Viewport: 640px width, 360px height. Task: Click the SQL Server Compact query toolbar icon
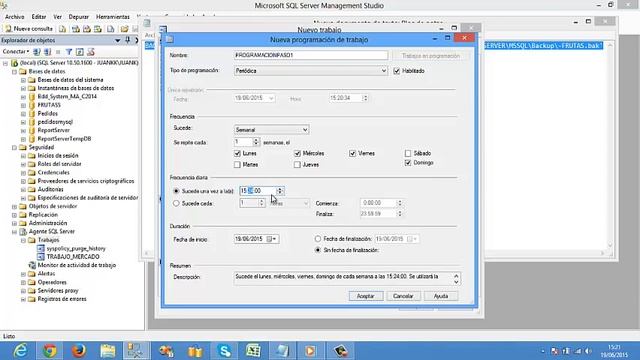point(111,29)
